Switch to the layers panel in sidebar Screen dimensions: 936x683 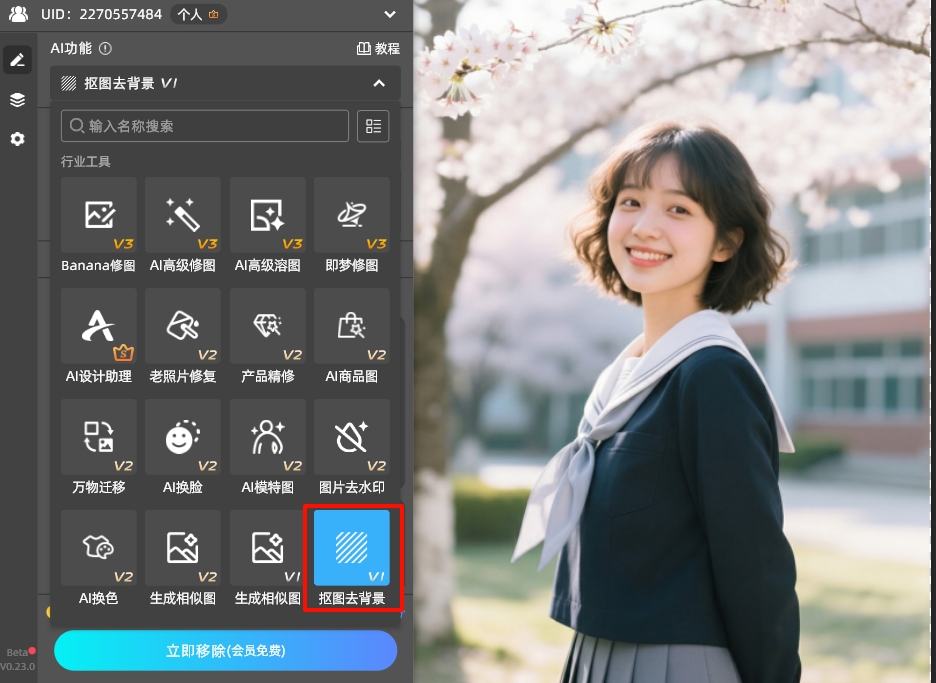(16, 99)
